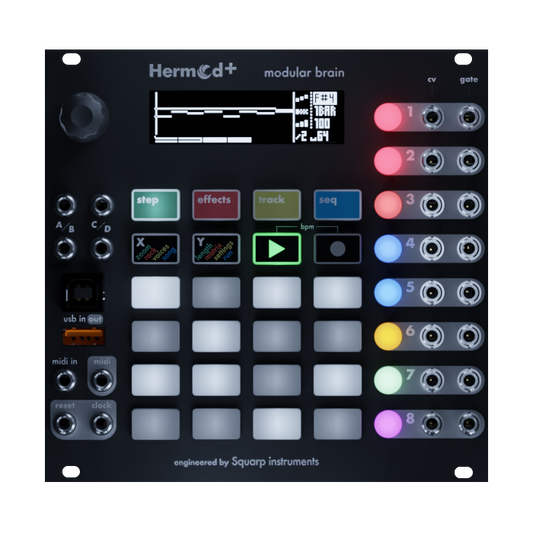
Task: Click the midi output jack
Action: tap(102, 380)
